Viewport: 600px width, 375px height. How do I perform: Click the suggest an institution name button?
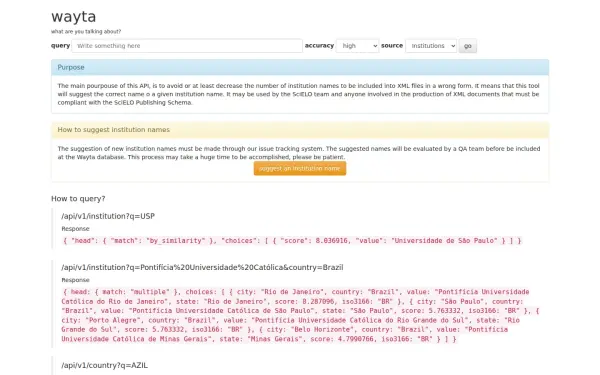point(300,168)
